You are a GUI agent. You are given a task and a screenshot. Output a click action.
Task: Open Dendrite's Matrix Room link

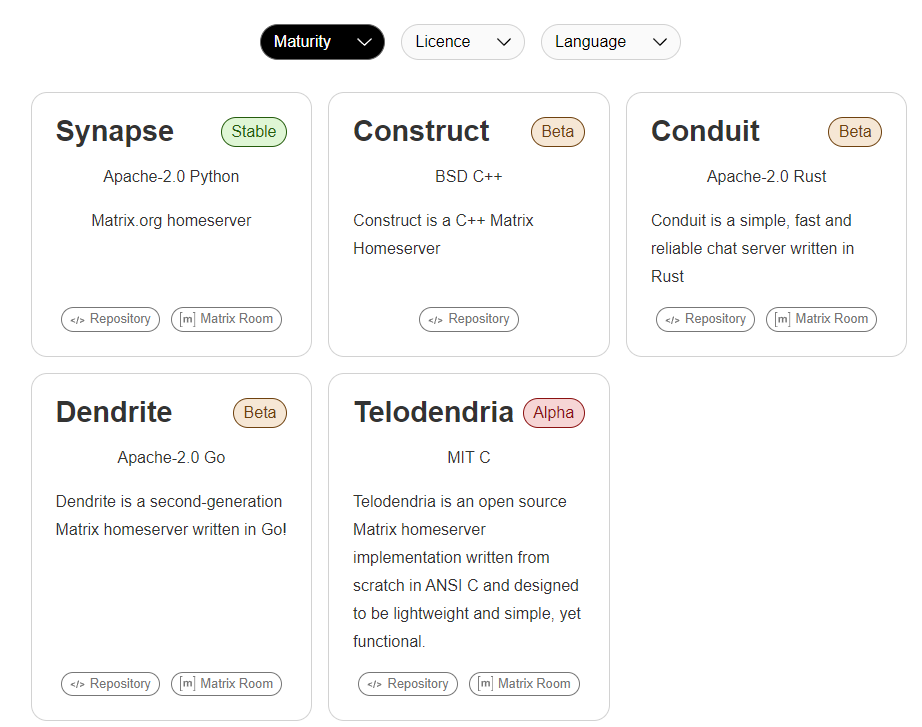pyautogui.click(x=227, y=684)
